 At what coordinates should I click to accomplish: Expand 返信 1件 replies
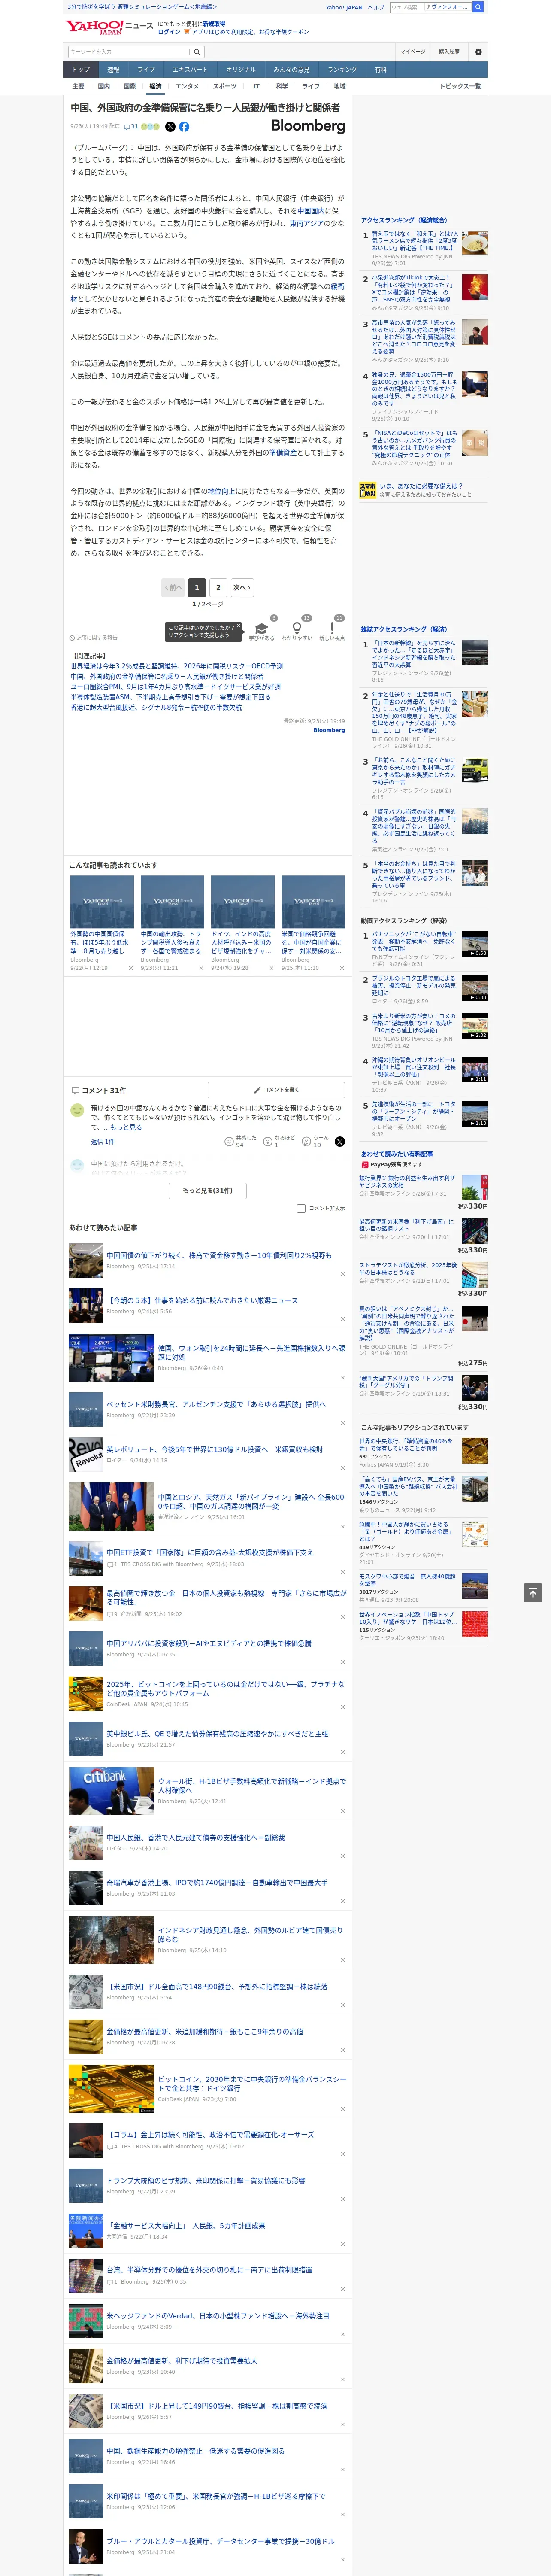pyautogui.click(x=102, y=1141)
